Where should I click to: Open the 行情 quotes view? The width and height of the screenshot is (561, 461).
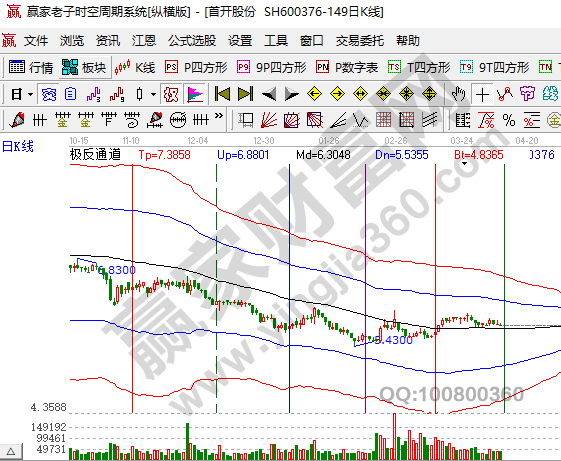[x=31, y=67]
